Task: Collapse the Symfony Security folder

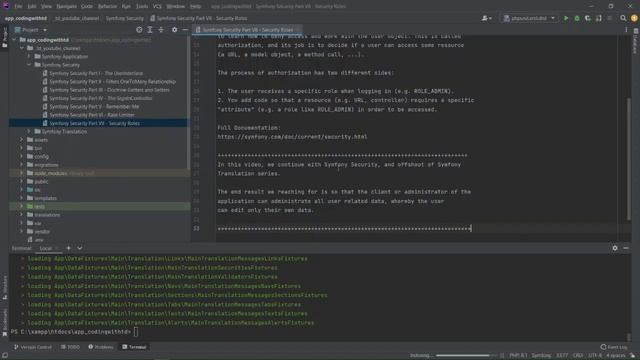Action: click(x=29, y=65)
